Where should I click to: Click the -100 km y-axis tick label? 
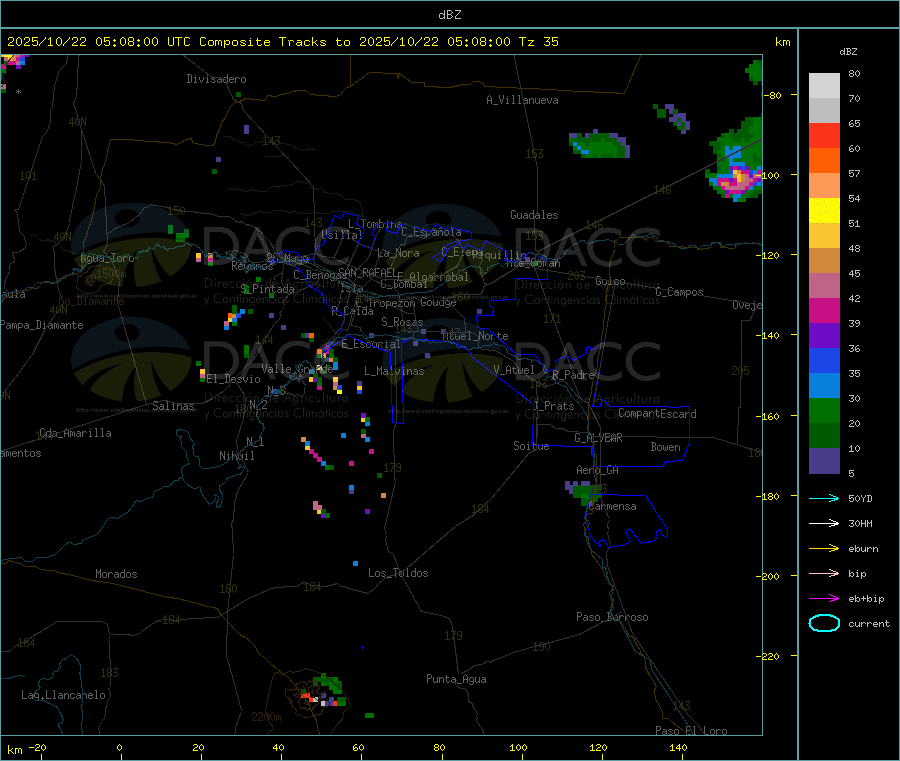(771, 175)
